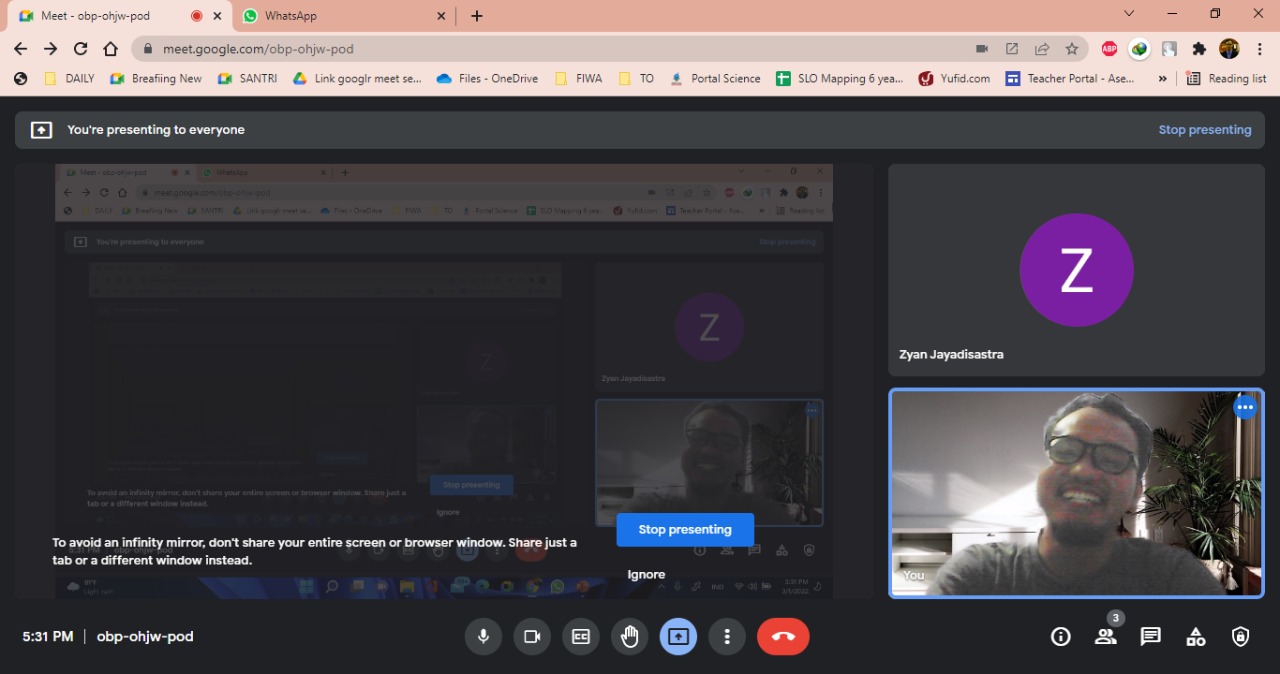Viewport: 1280px width, 674px height.
Task: Expand the hidden bookmarks overflow chevron
Action: tap(1162, 78)
